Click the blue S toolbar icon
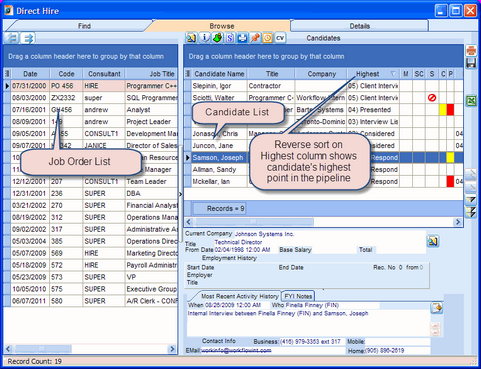This screenshot has height=369, width=481. coord(230,38)
